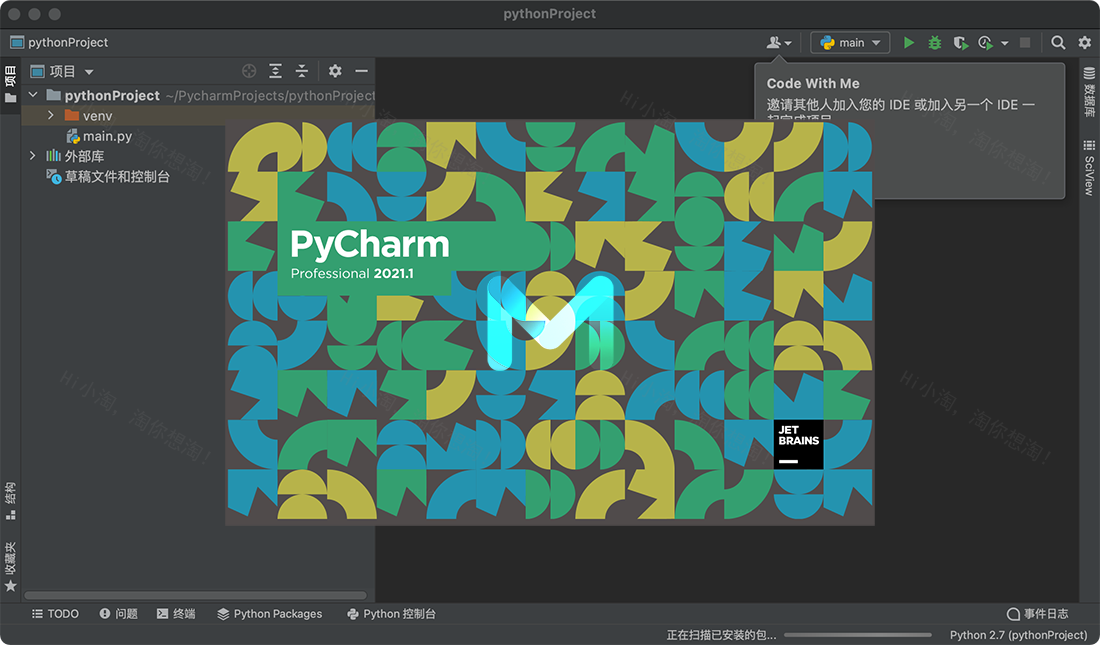1100x645 pixels.
Task: Select the 外部库 libraries icon
Action: click(x=53, y=156)
